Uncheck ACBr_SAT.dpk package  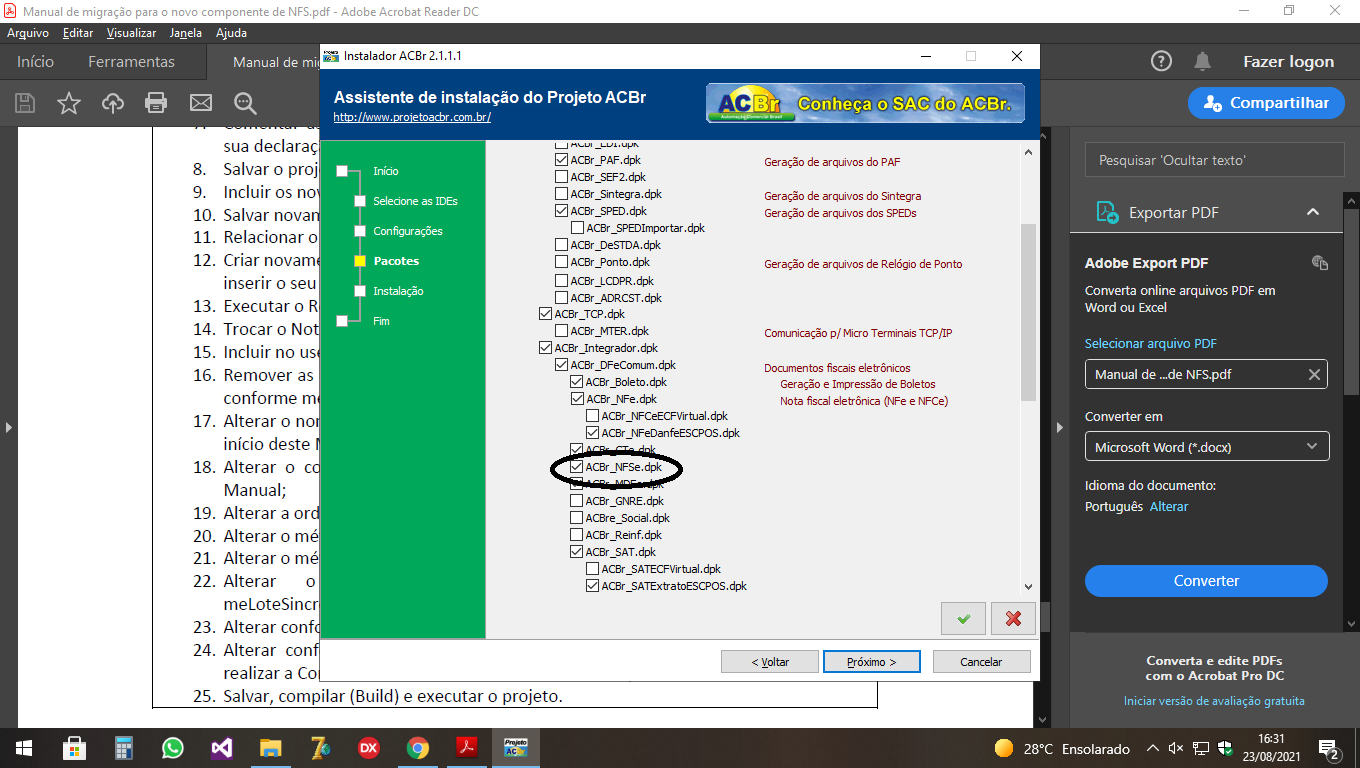pos(577,552)
